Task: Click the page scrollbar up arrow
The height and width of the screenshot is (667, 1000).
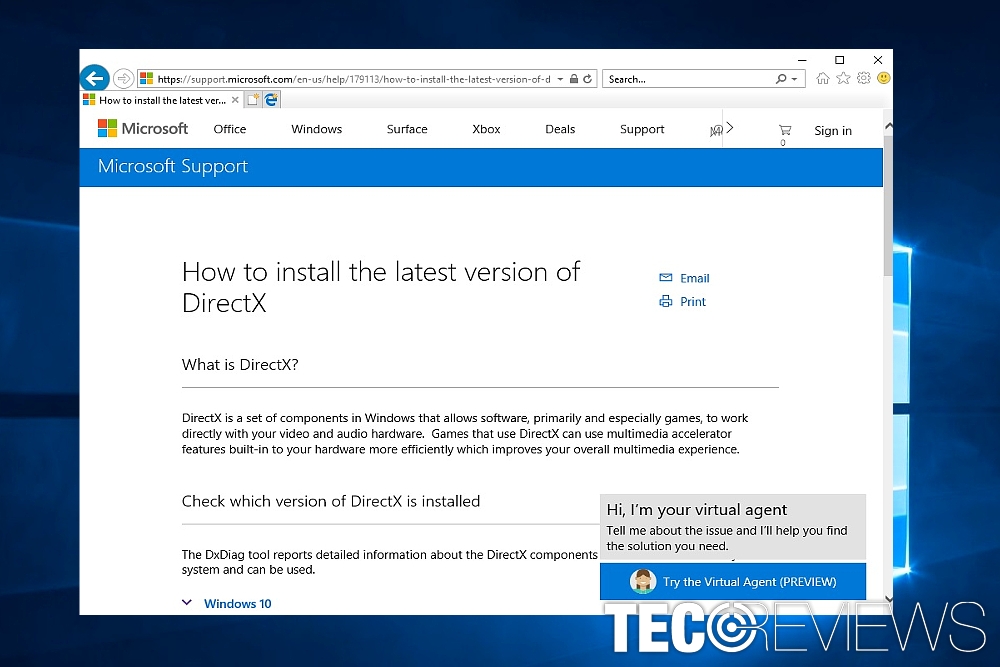Action: click(x=888, y=126)
